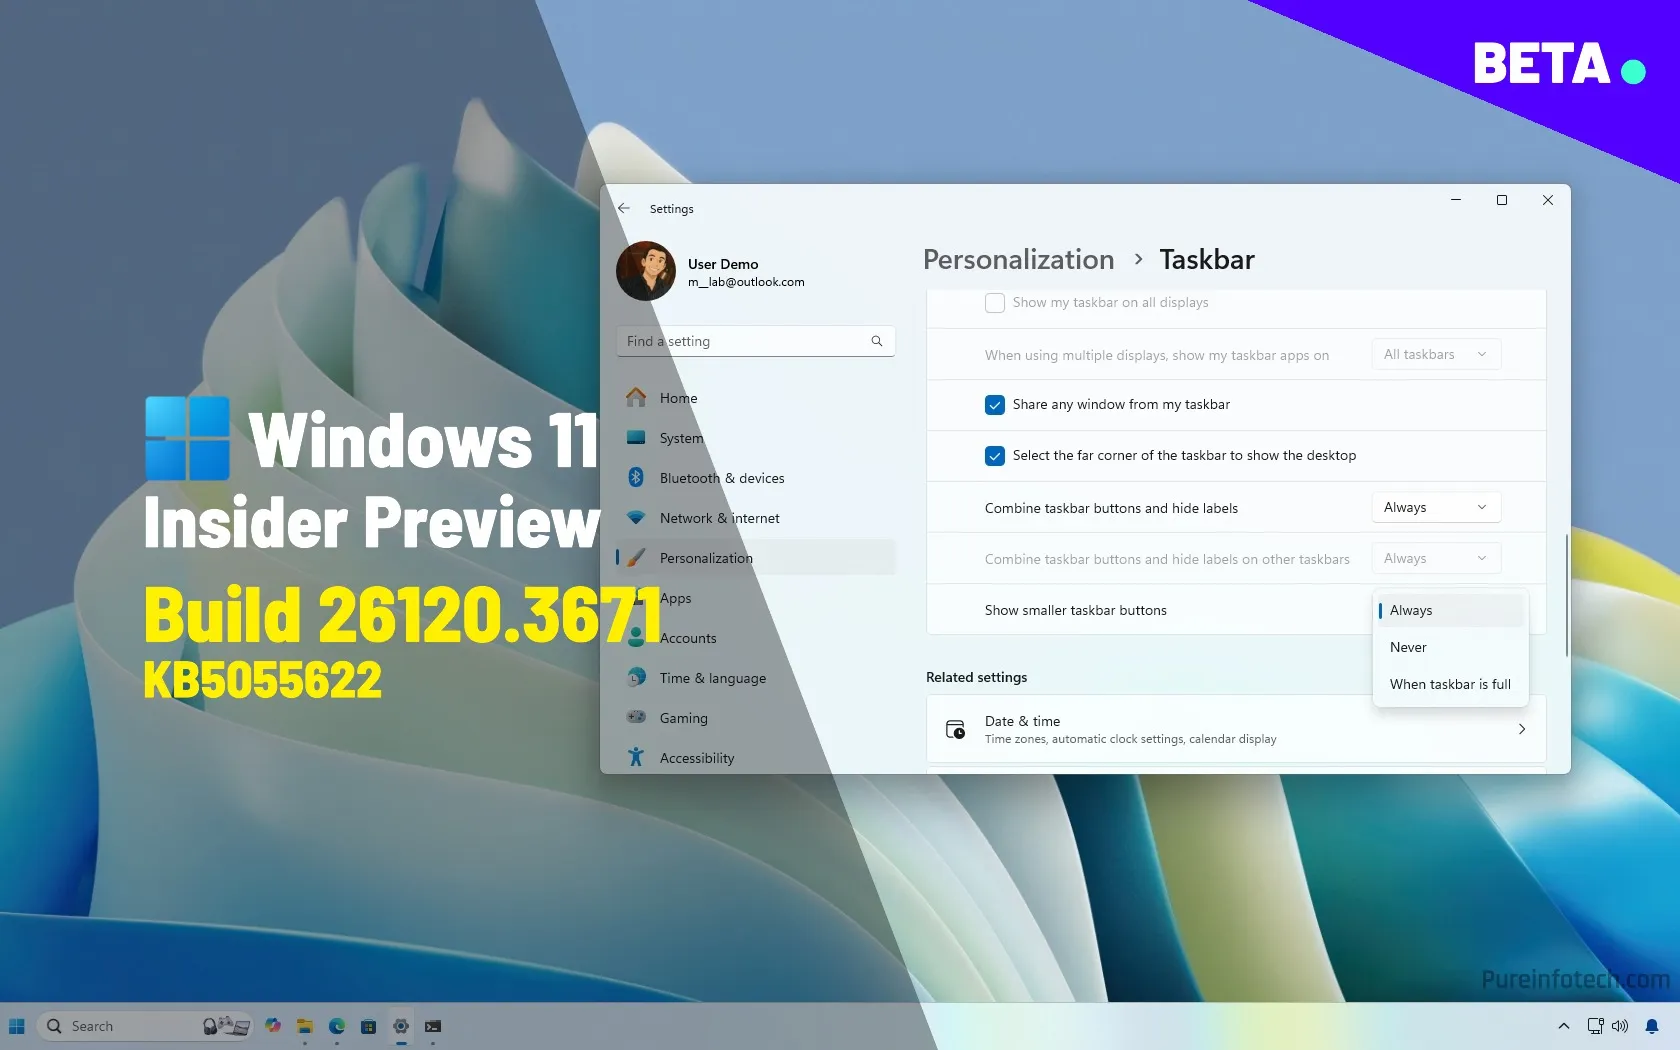Click the Personalization paintbrush icon
1680x1050 pixels.
636,557
